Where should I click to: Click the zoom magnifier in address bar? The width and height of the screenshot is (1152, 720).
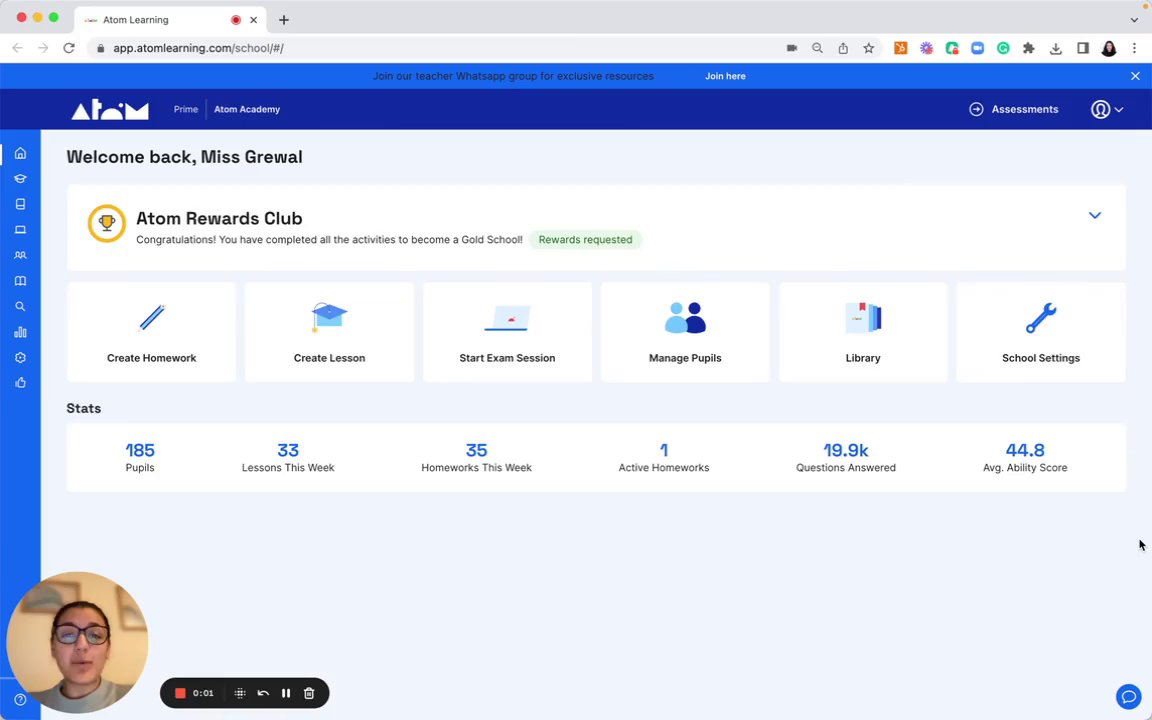[817, 48]
